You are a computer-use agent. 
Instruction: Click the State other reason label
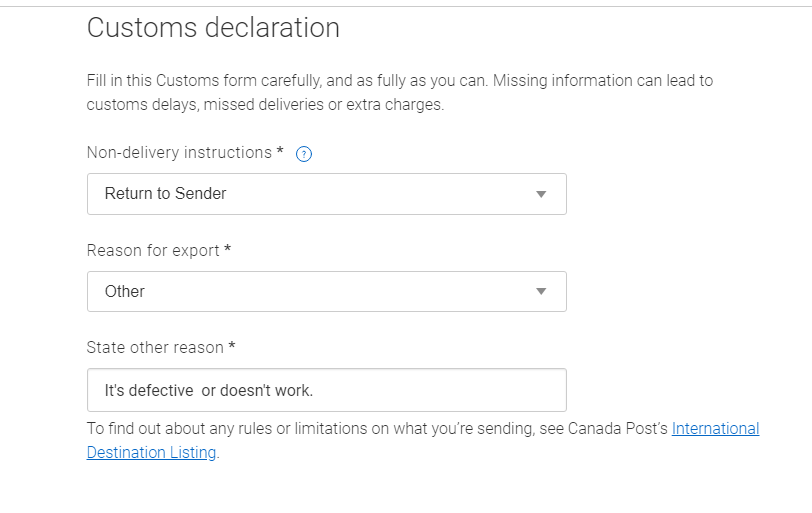click(x=155, y=347)
